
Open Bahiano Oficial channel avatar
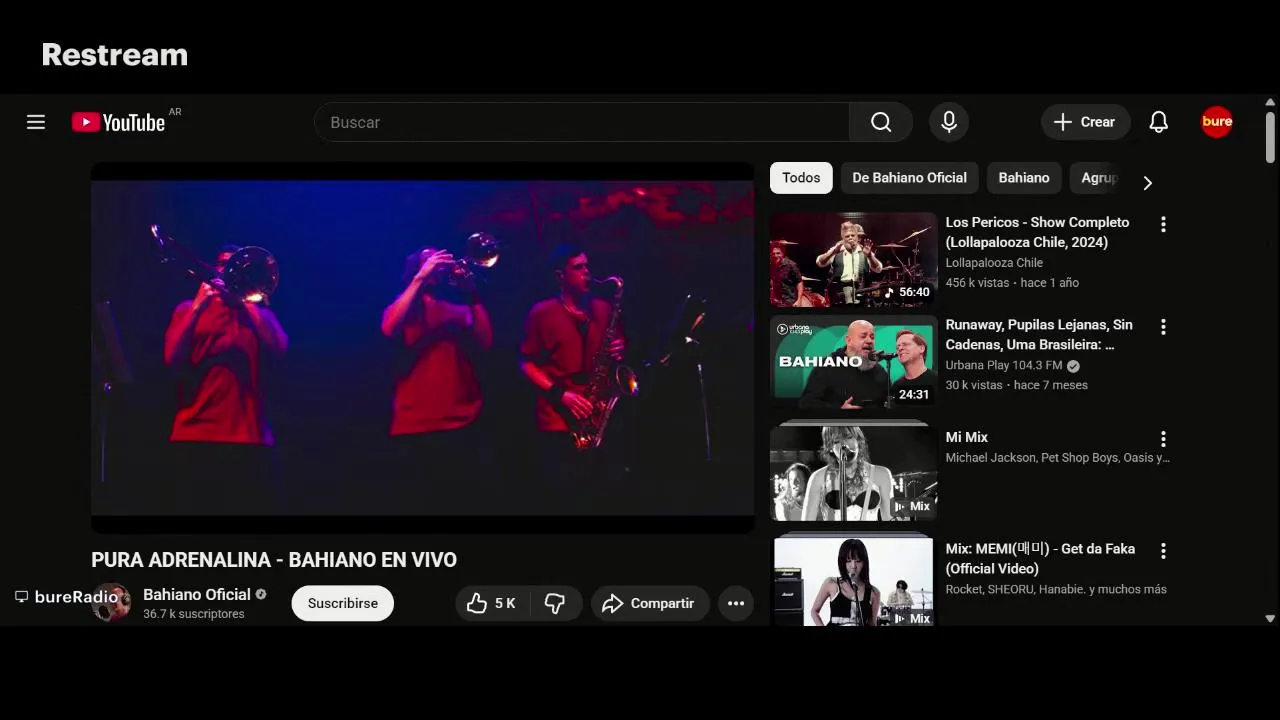click(111, 603)
